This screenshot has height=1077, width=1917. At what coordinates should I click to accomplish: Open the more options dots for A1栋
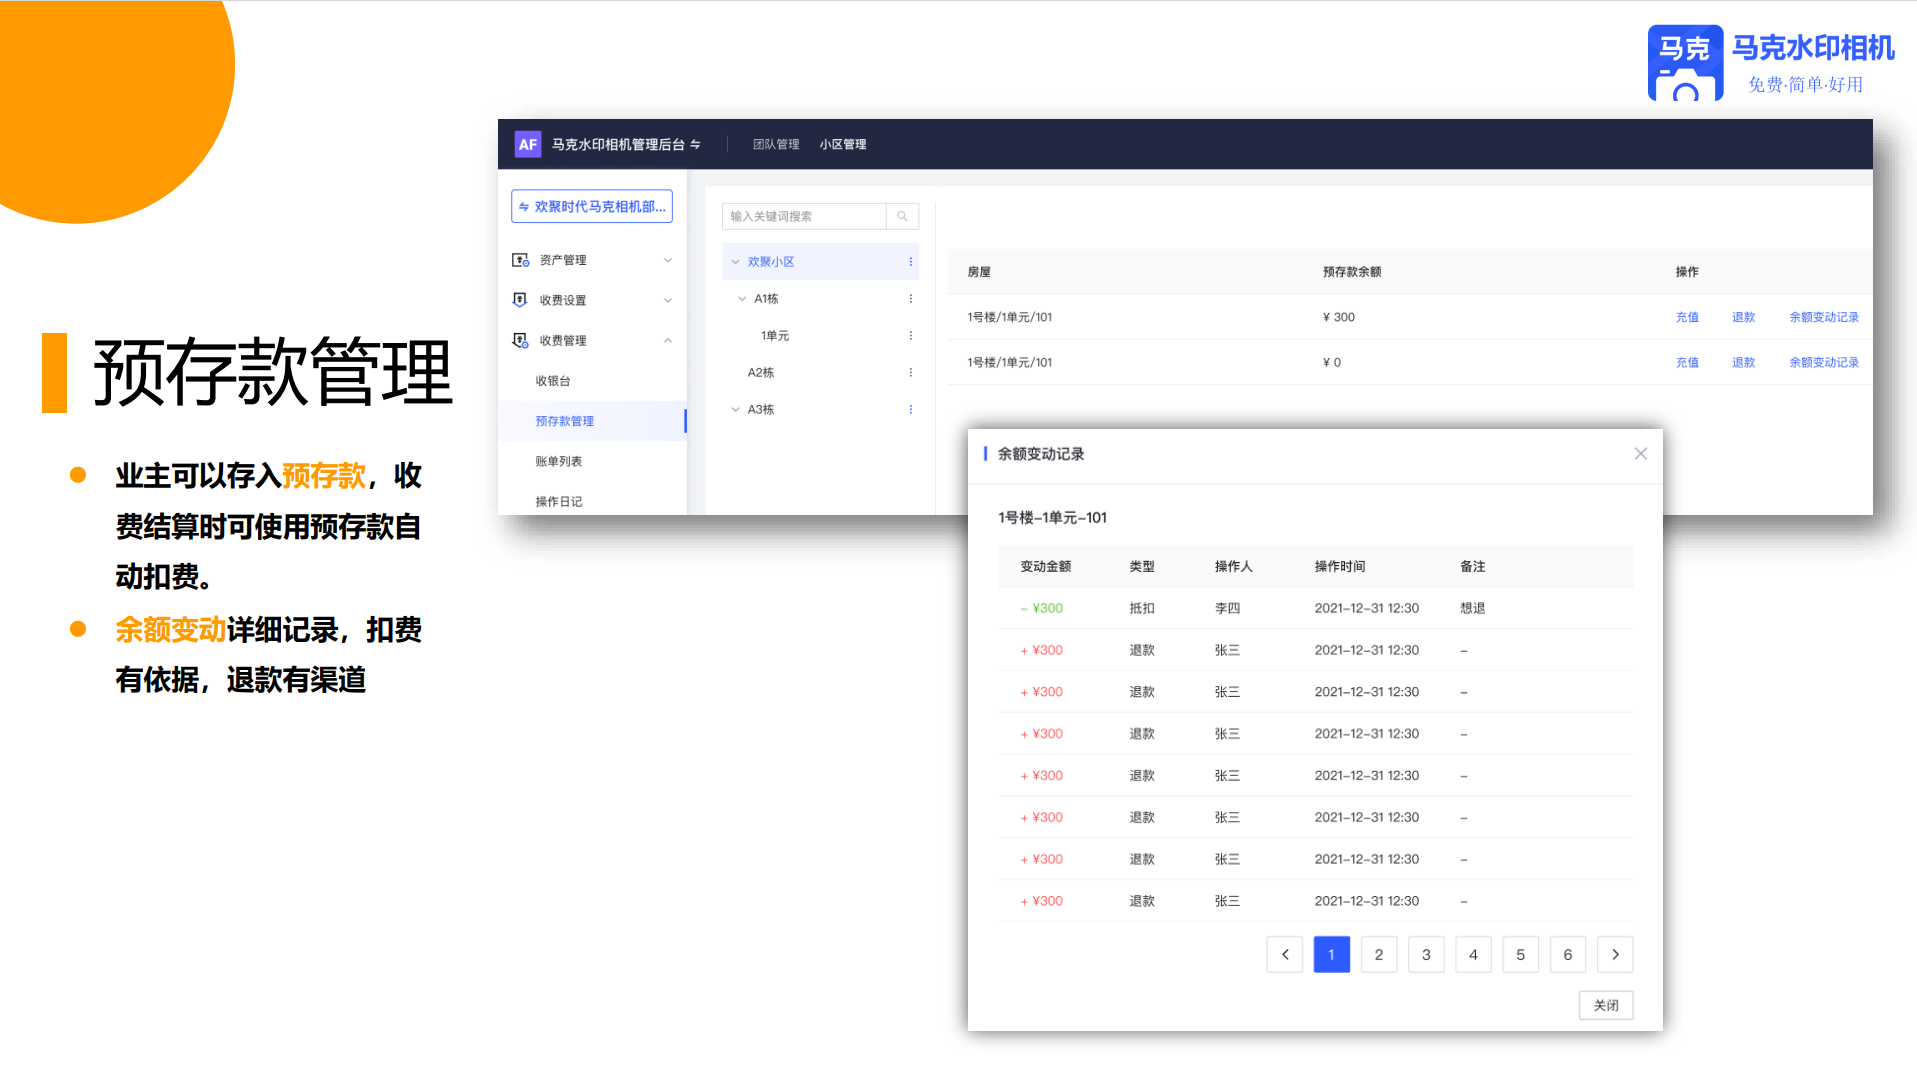pyautogui.click(x=910, y=299)
